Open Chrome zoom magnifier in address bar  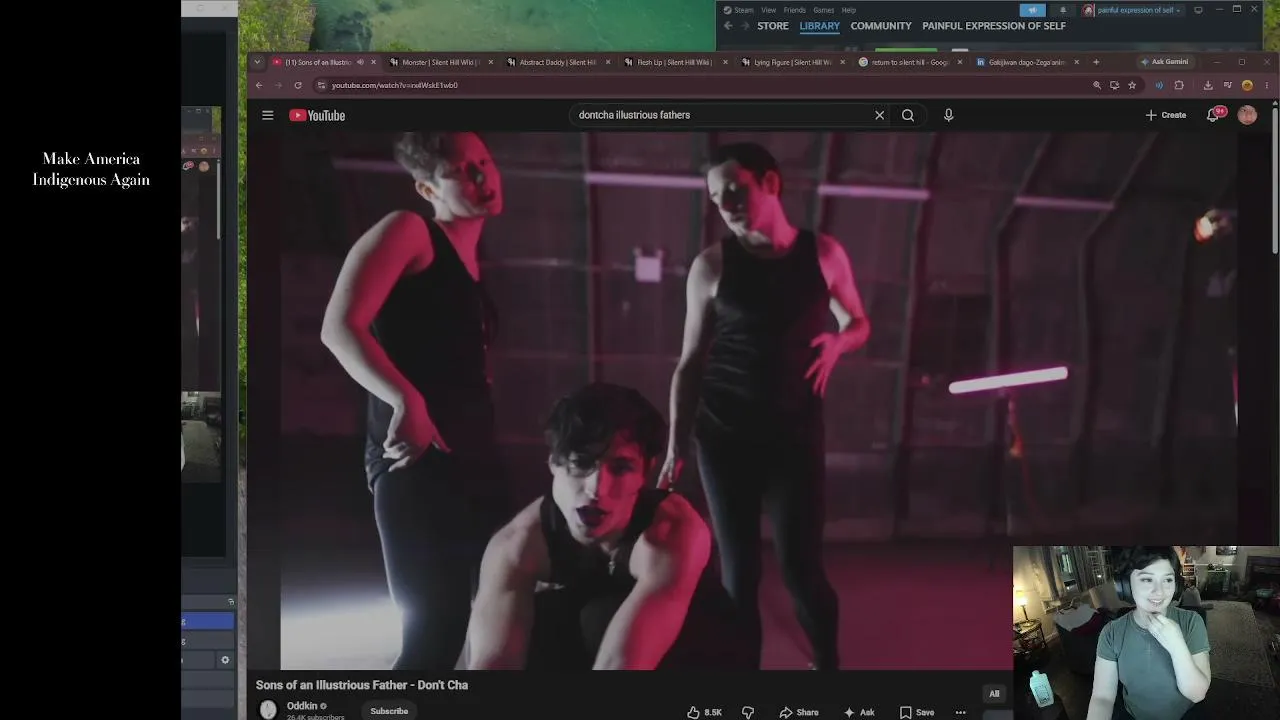point(1097,85)
